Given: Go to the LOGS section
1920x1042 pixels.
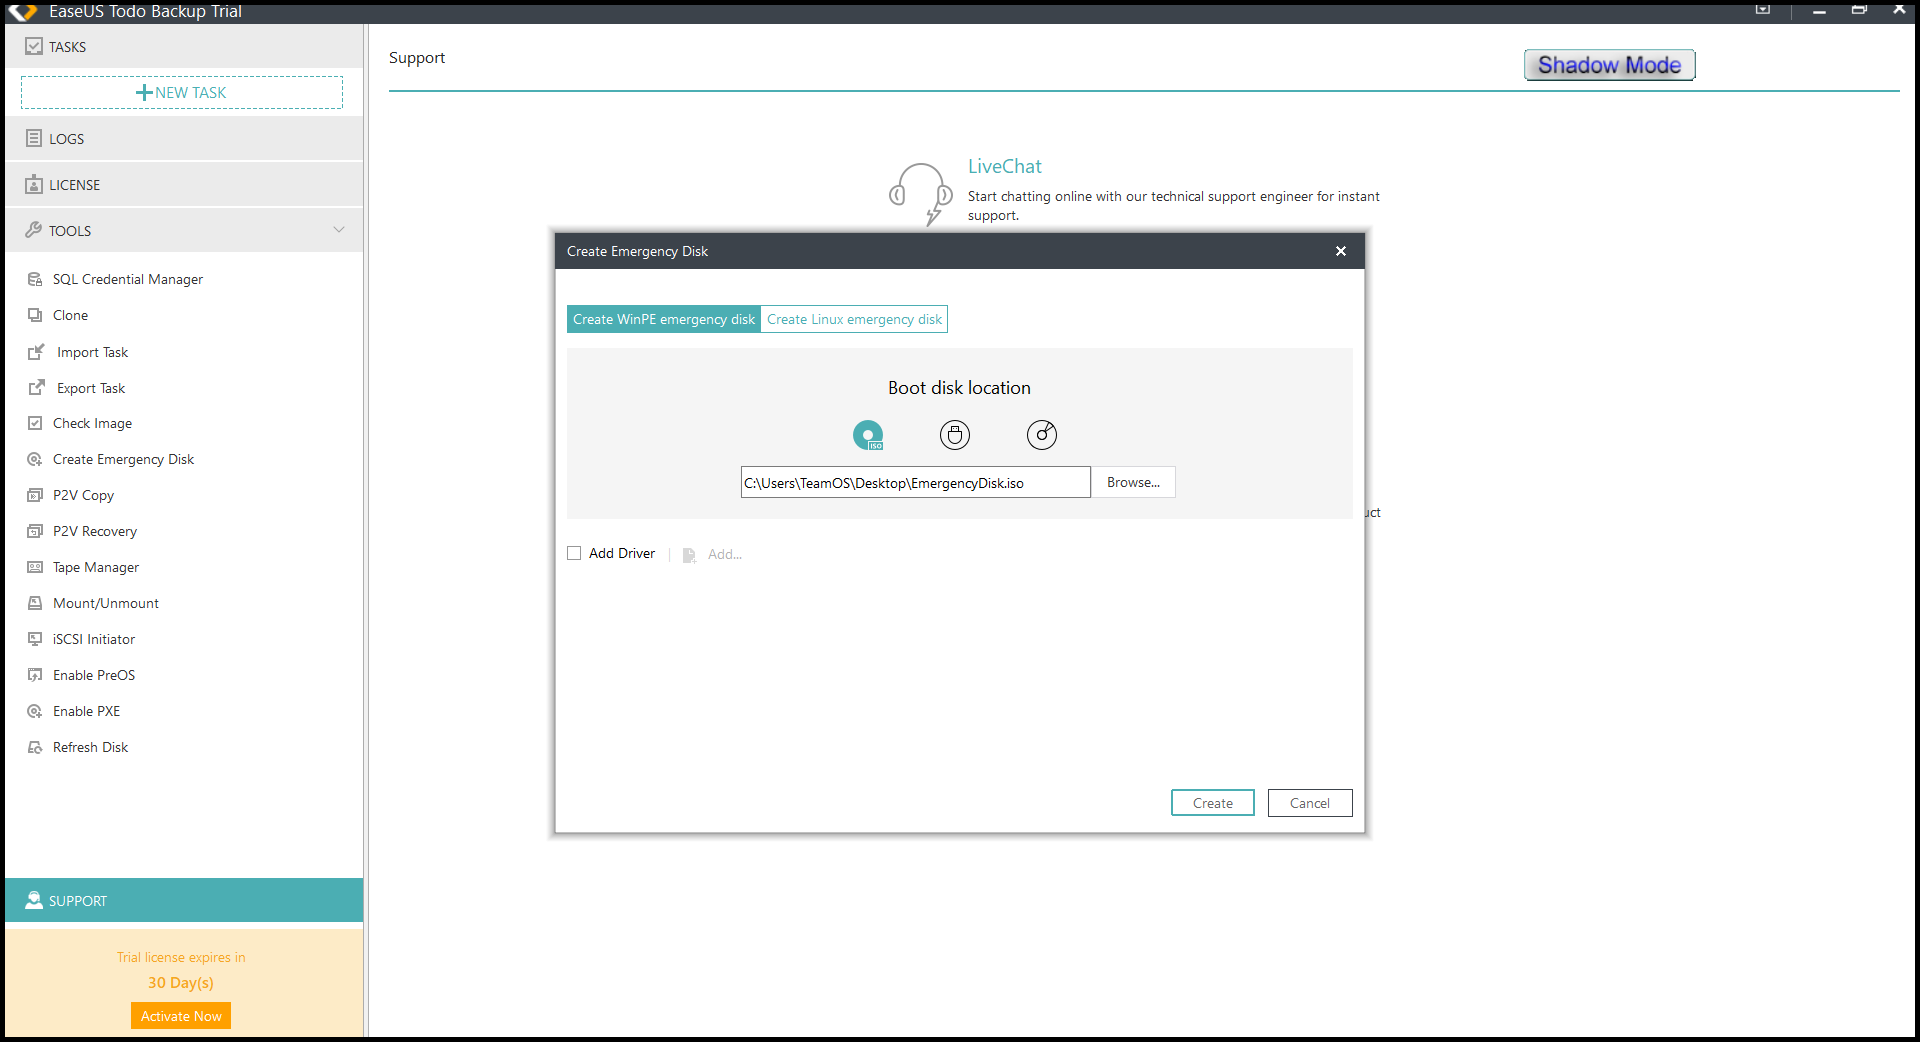Looking at the screenshot, I should tap(184, 139).
